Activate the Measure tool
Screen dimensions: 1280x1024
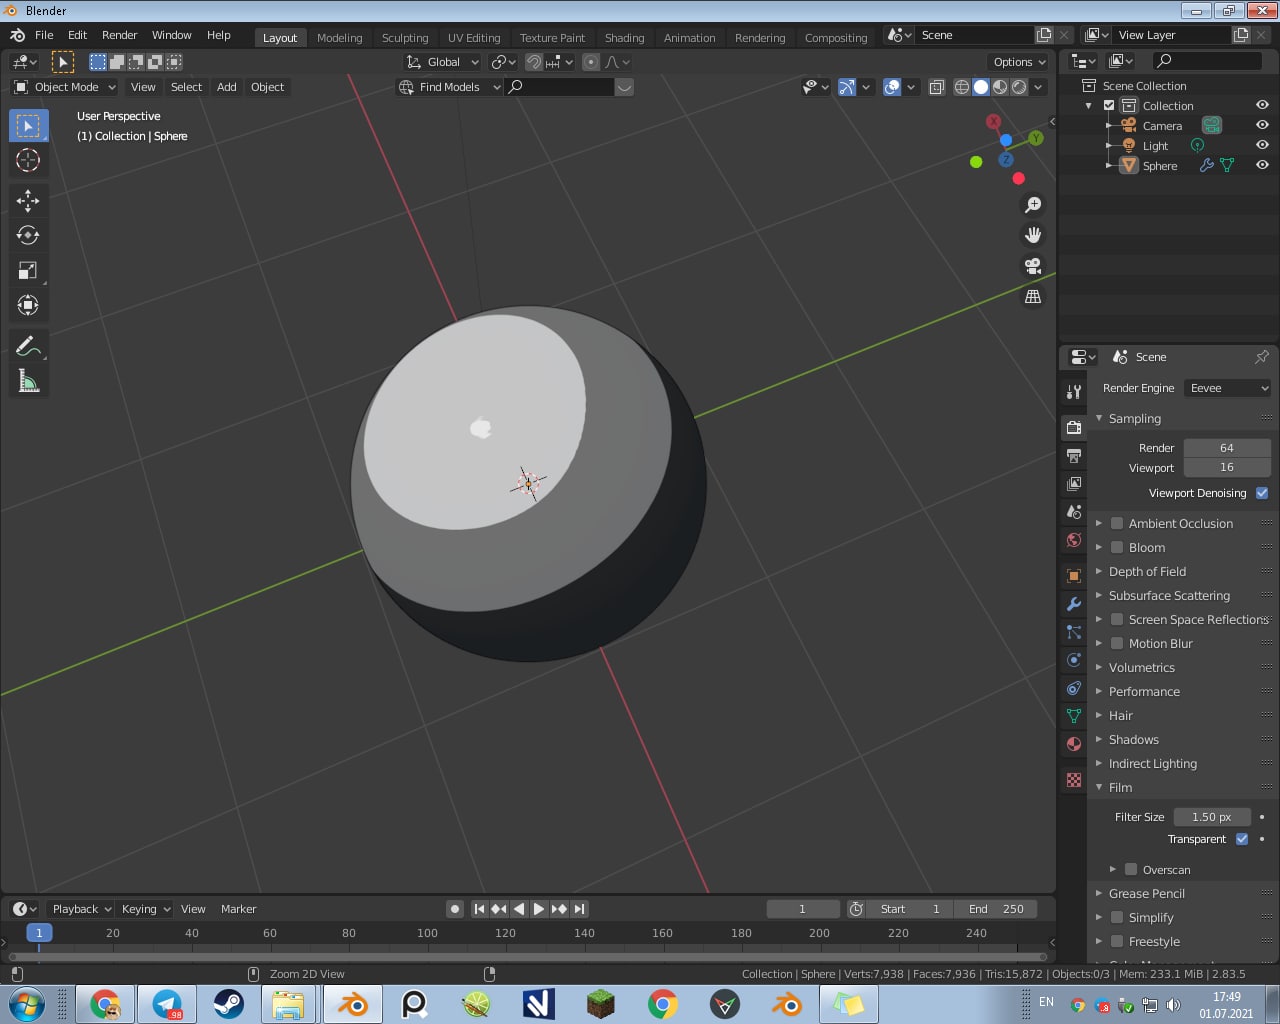(x=28, y=381)
